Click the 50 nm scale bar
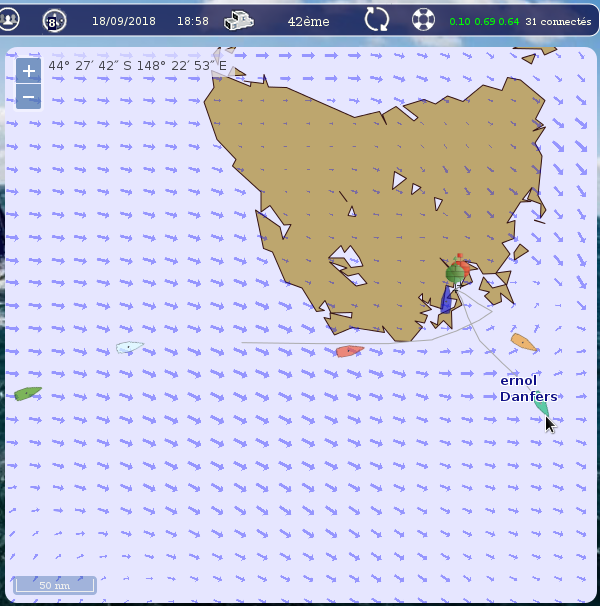Screen dimensions: 600x606 pyautogui.click(x=55, y=584)
